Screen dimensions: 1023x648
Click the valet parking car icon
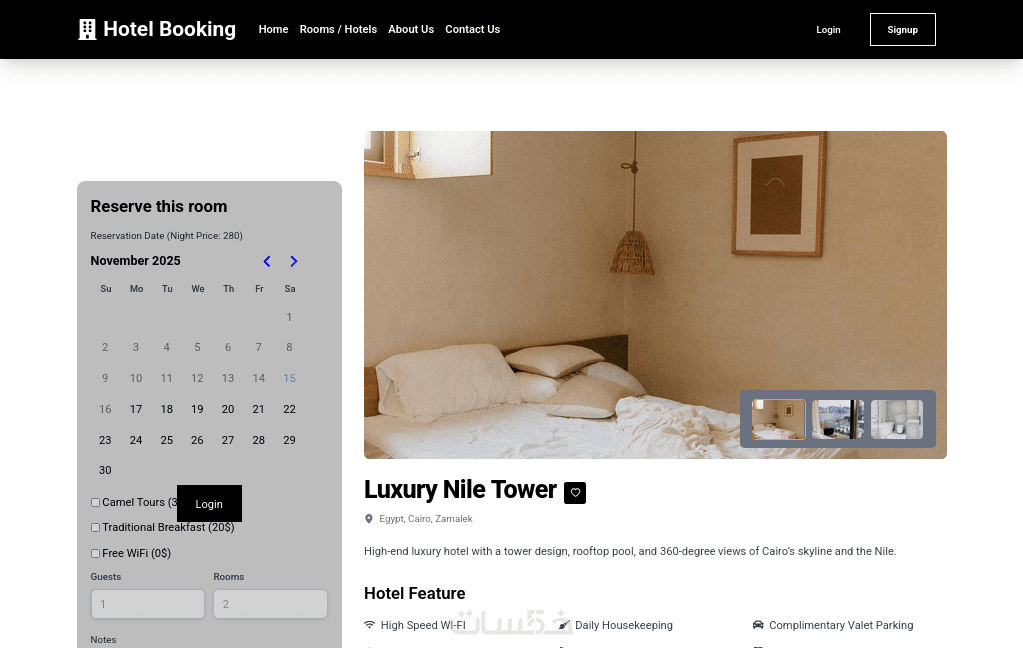pyautogui.click(x=758, y=625)
